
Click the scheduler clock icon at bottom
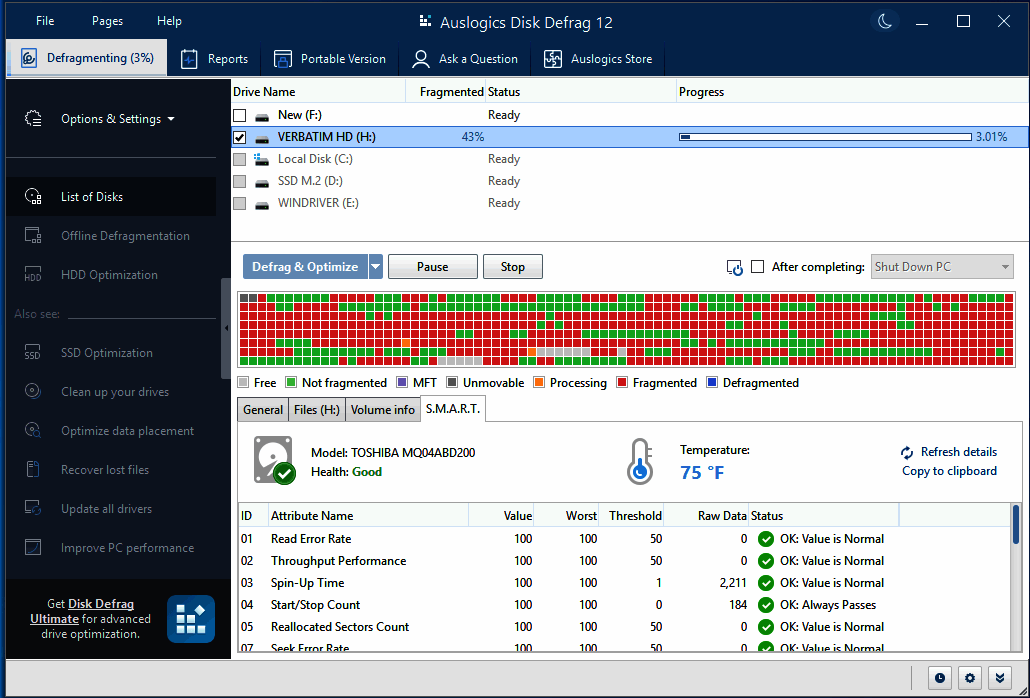coord(940,677)
